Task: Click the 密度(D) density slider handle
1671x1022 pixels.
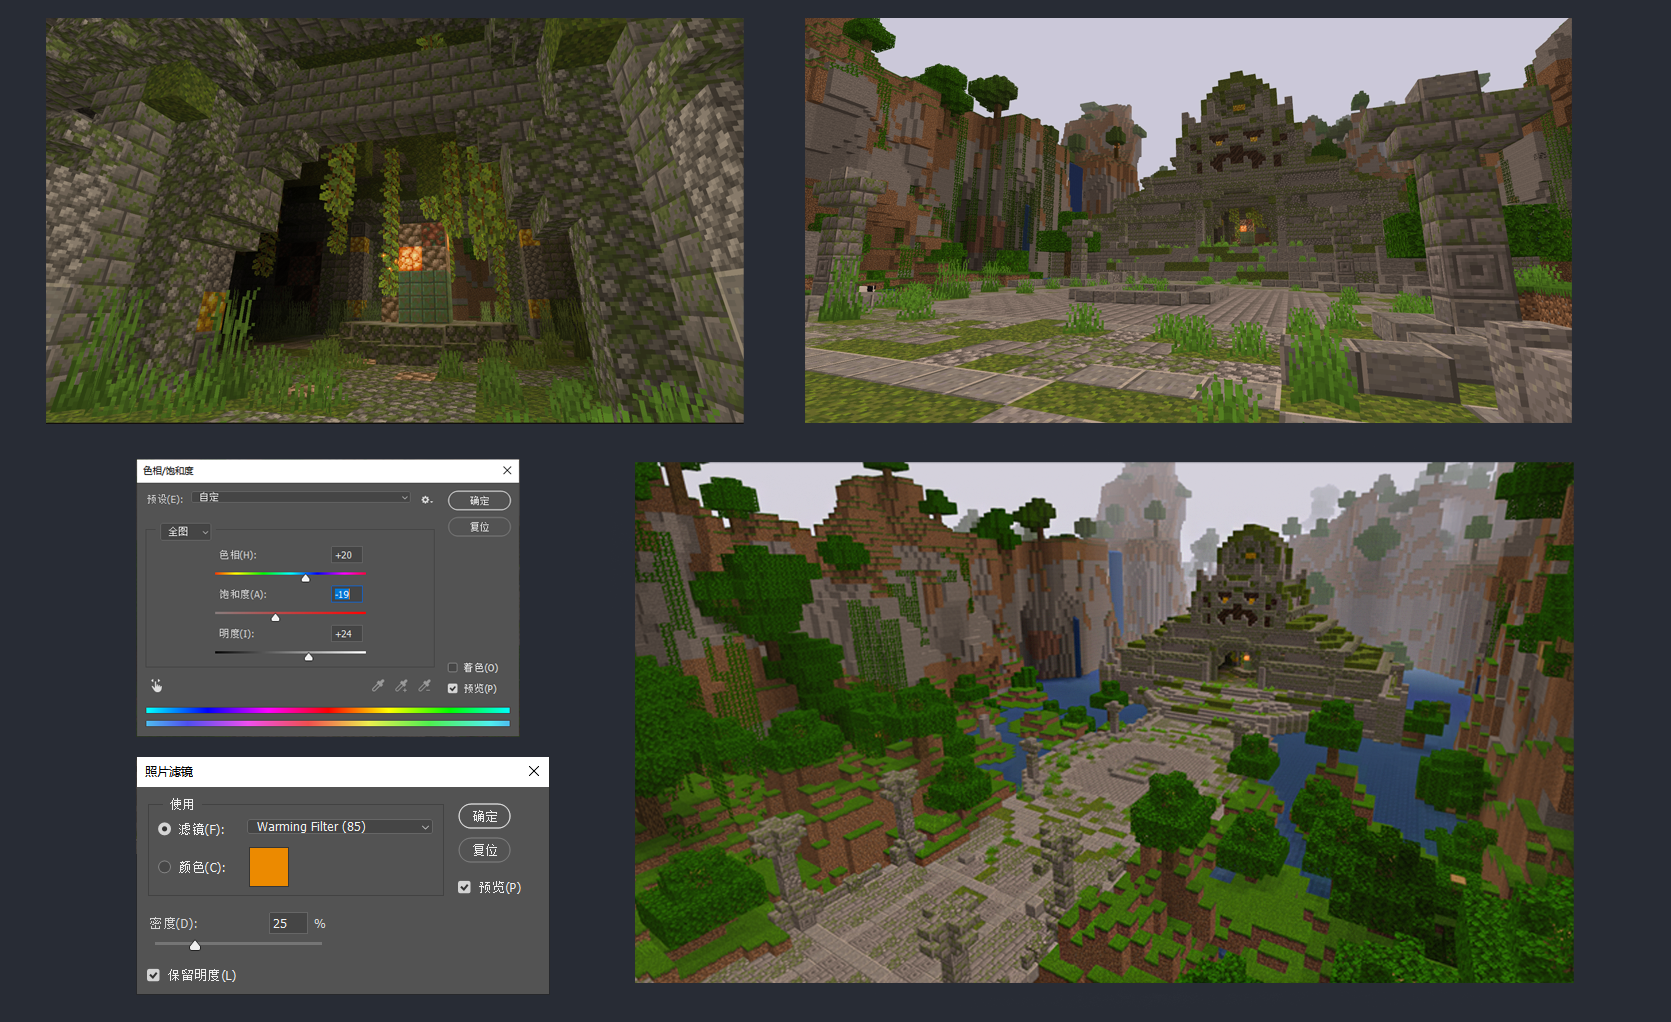Action: pos(195,946)
